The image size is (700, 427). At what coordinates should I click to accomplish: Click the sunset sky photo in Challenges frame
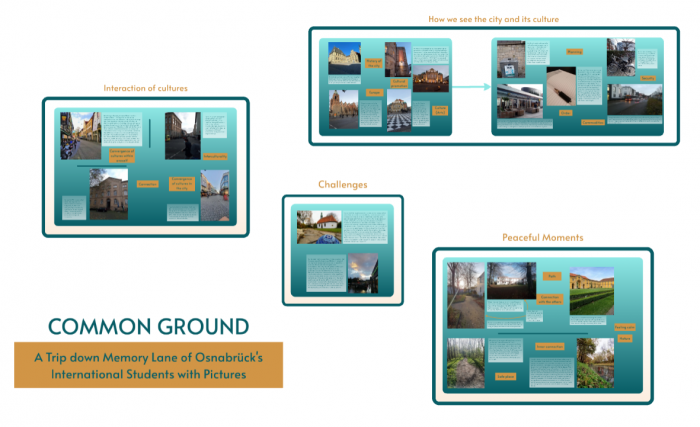click(363, 271)
